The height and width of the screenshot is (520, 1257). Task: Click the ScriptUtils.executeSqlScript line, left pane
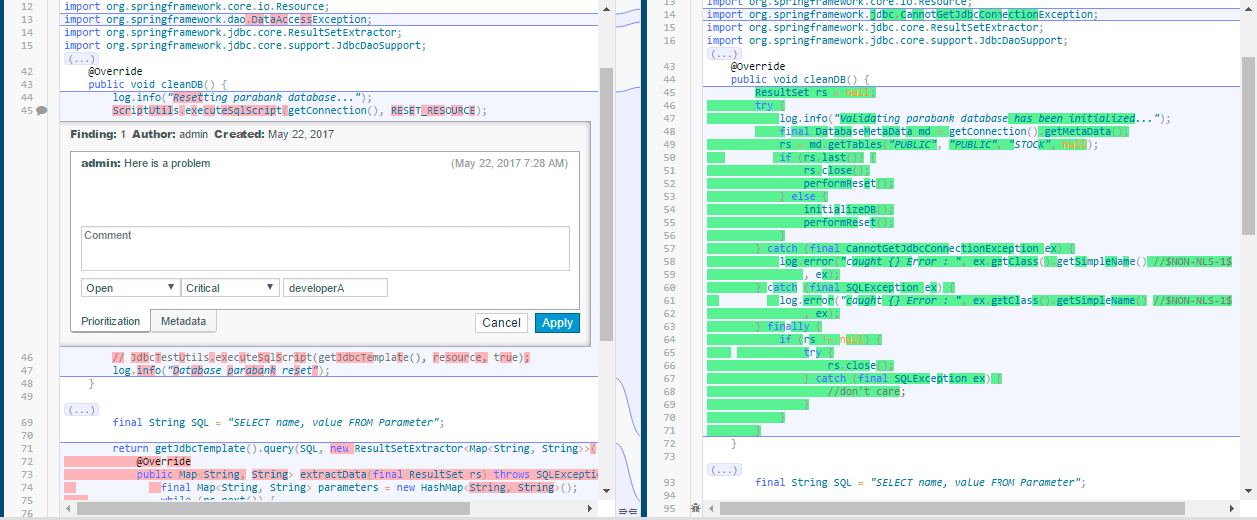(300, 111)
